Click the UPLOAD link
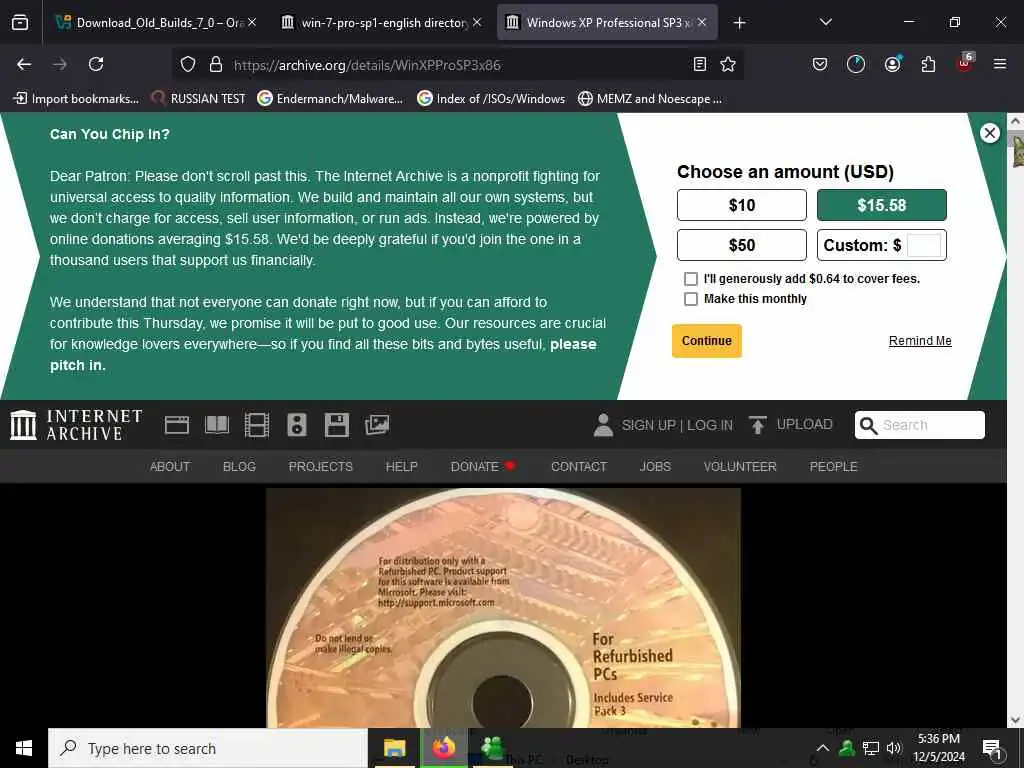The width and height of the screenshot is (1024, 768). click(804, 424)
